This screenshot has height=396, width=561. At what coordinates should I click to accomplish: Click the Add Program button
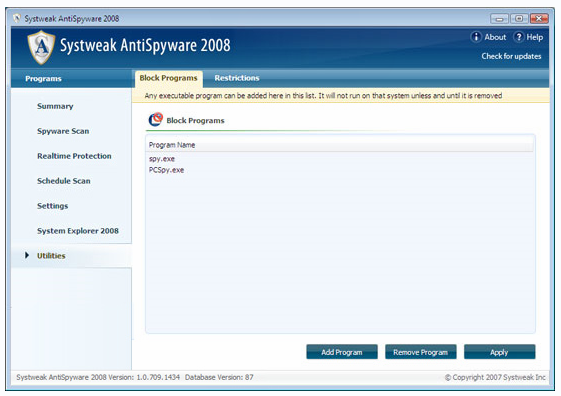pos(342,352)
